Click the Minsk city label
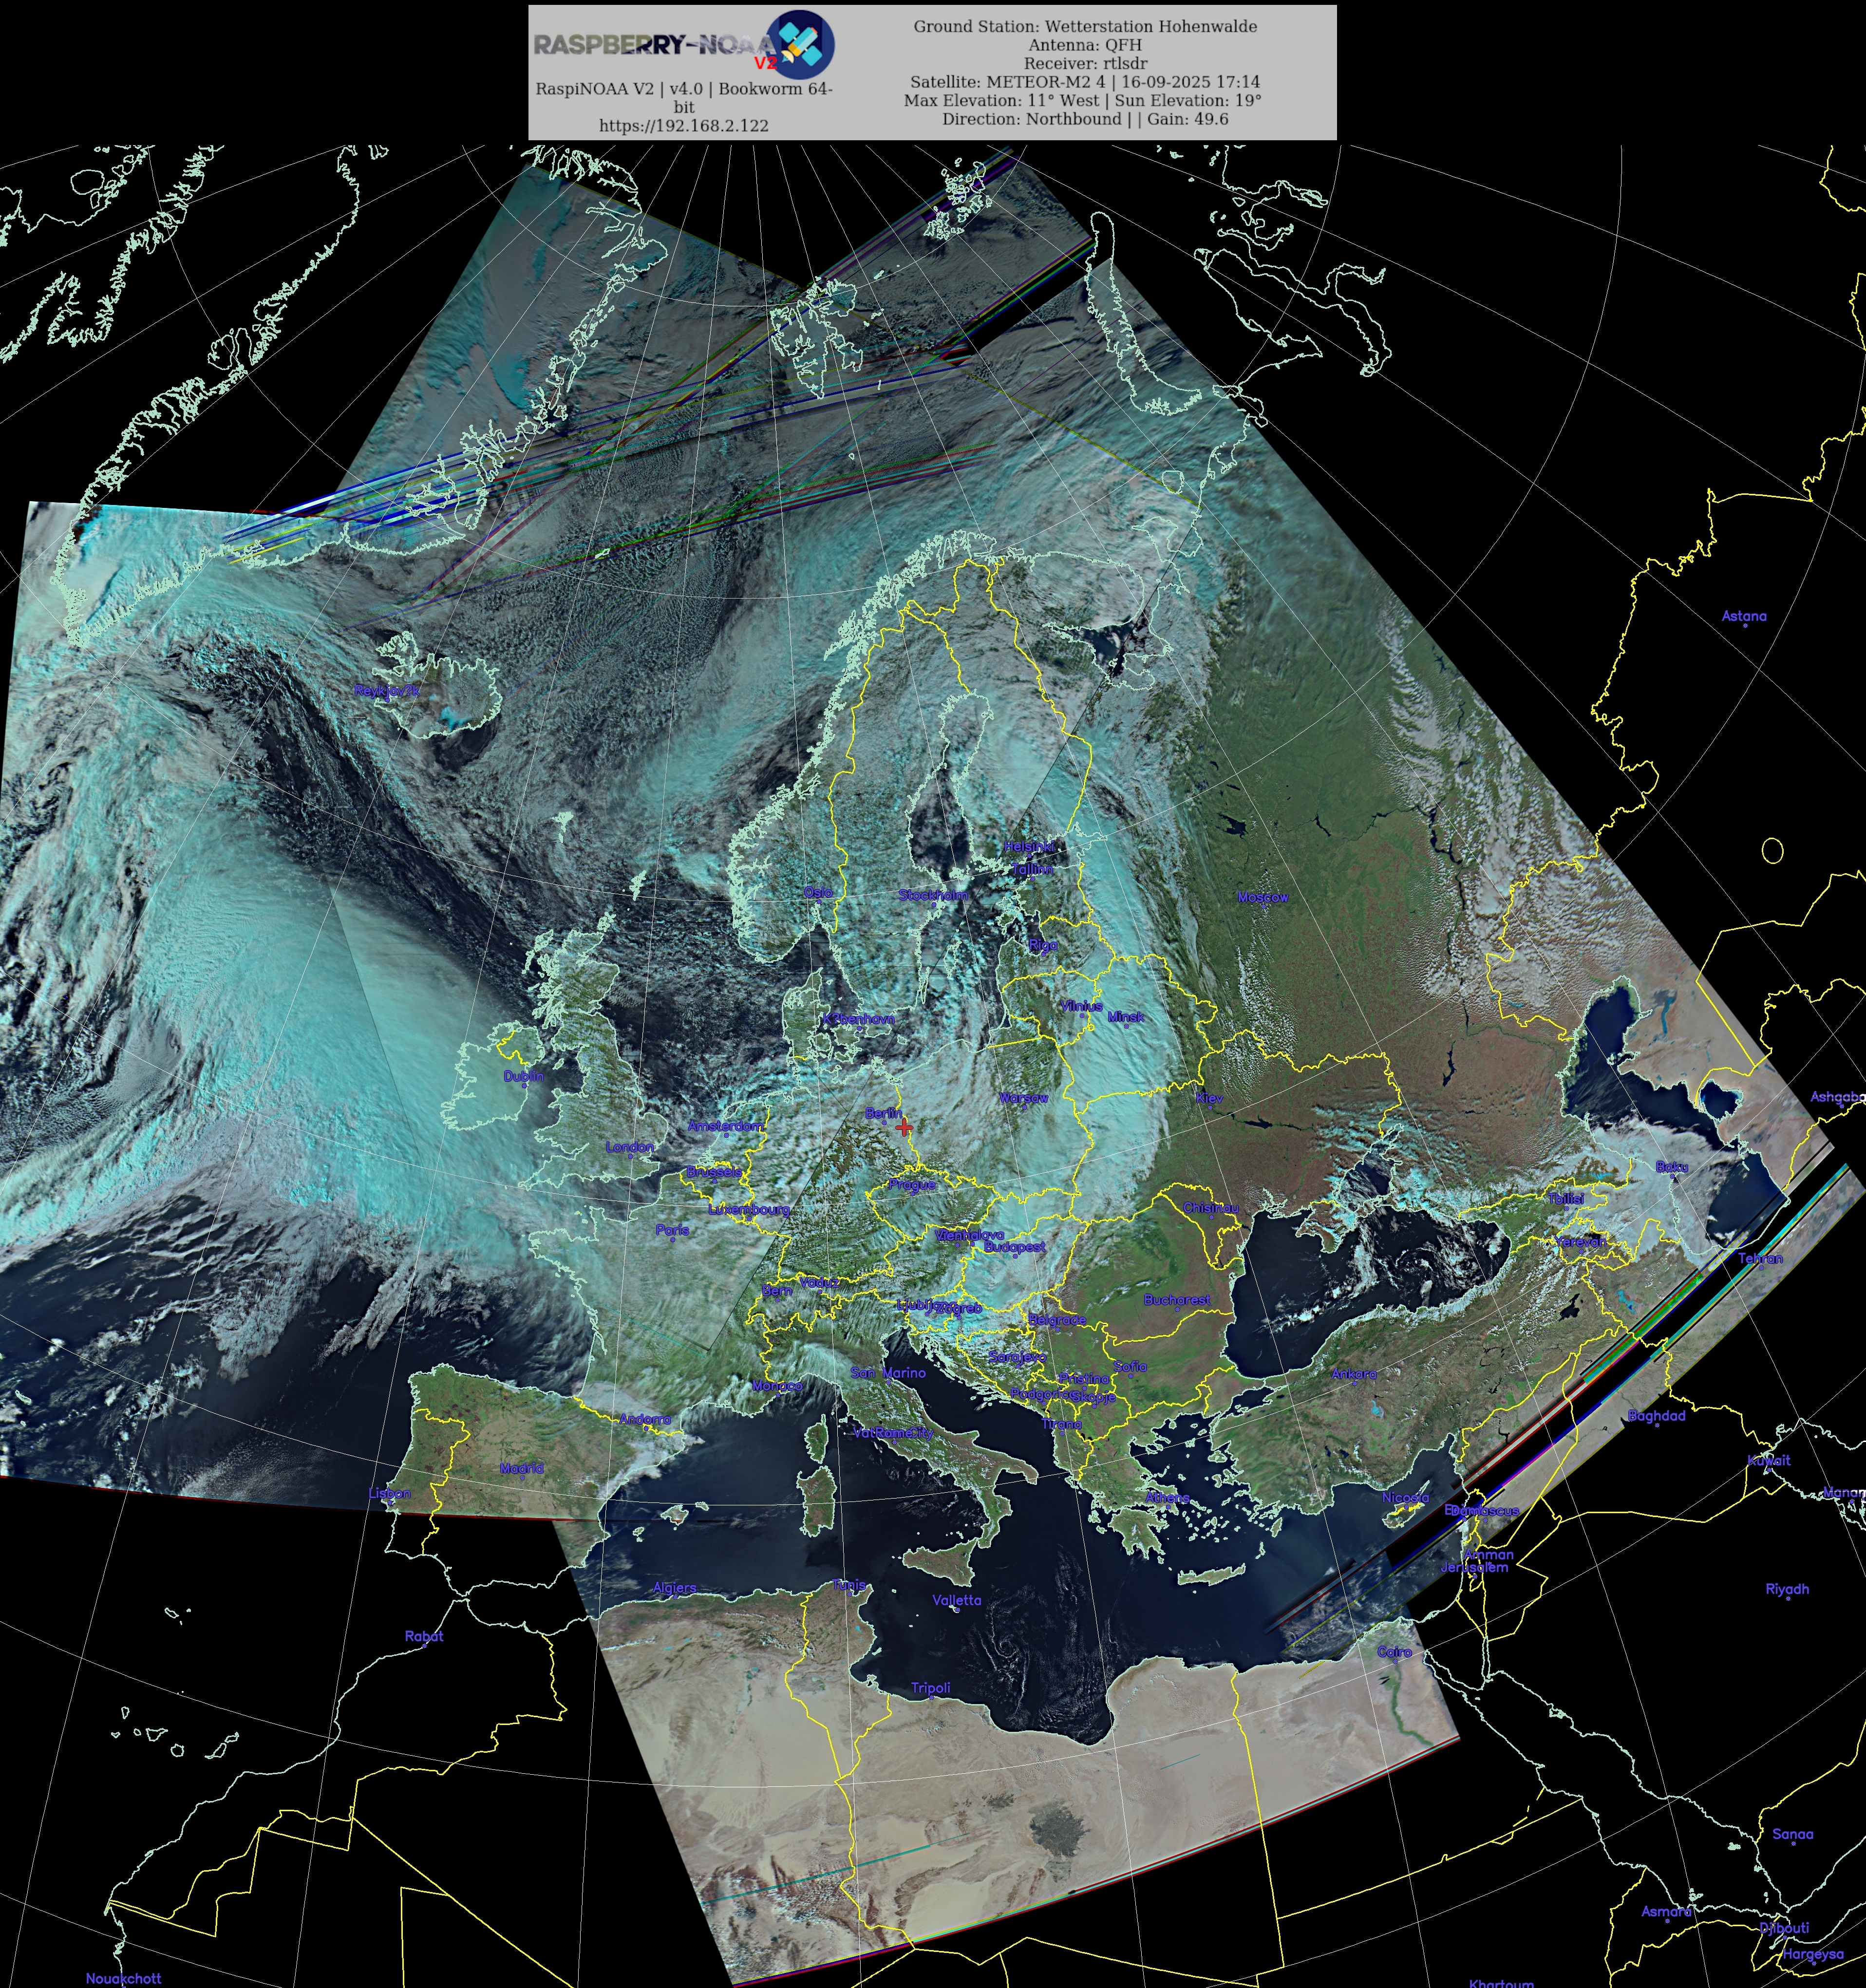 (1126, 1017)
